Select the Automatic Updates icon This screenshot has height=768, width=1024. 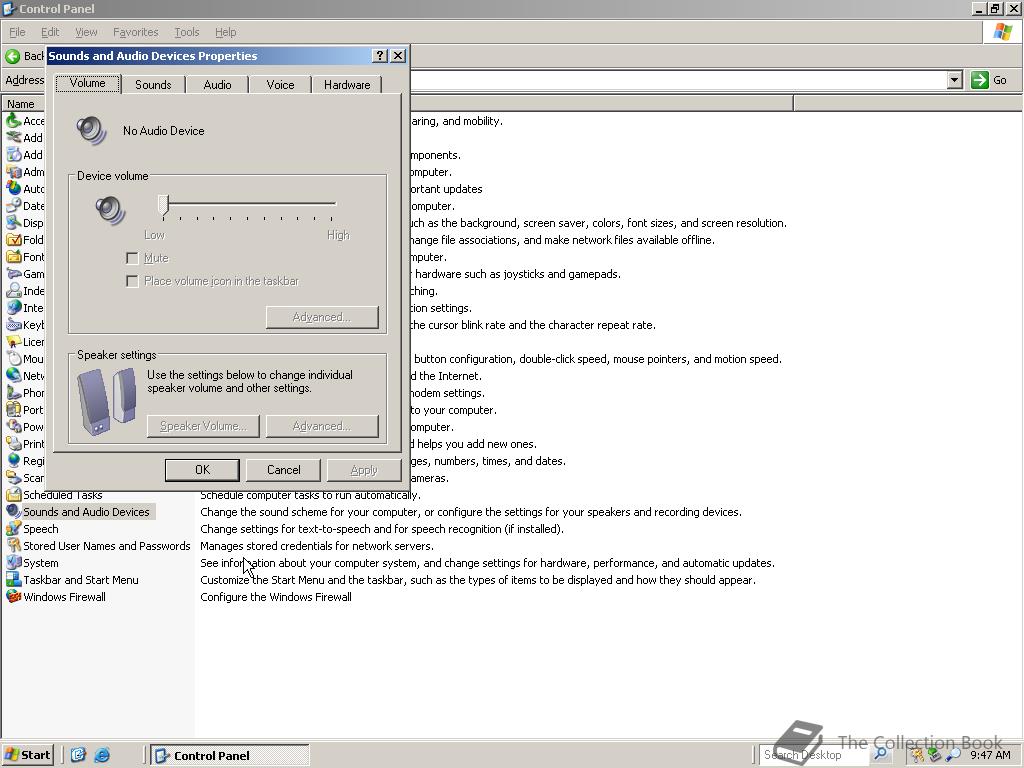[x=14, y=189]
